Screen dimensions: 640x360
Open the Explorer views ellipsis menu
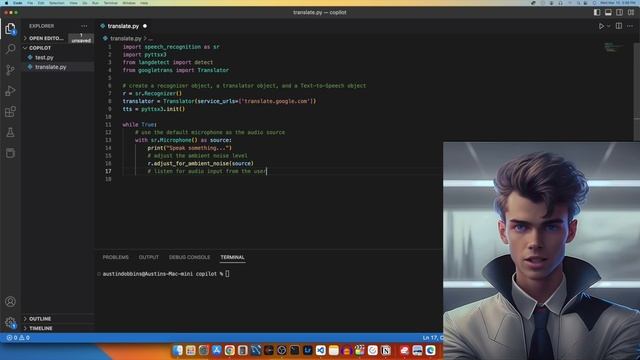click(x=84, y=26)
